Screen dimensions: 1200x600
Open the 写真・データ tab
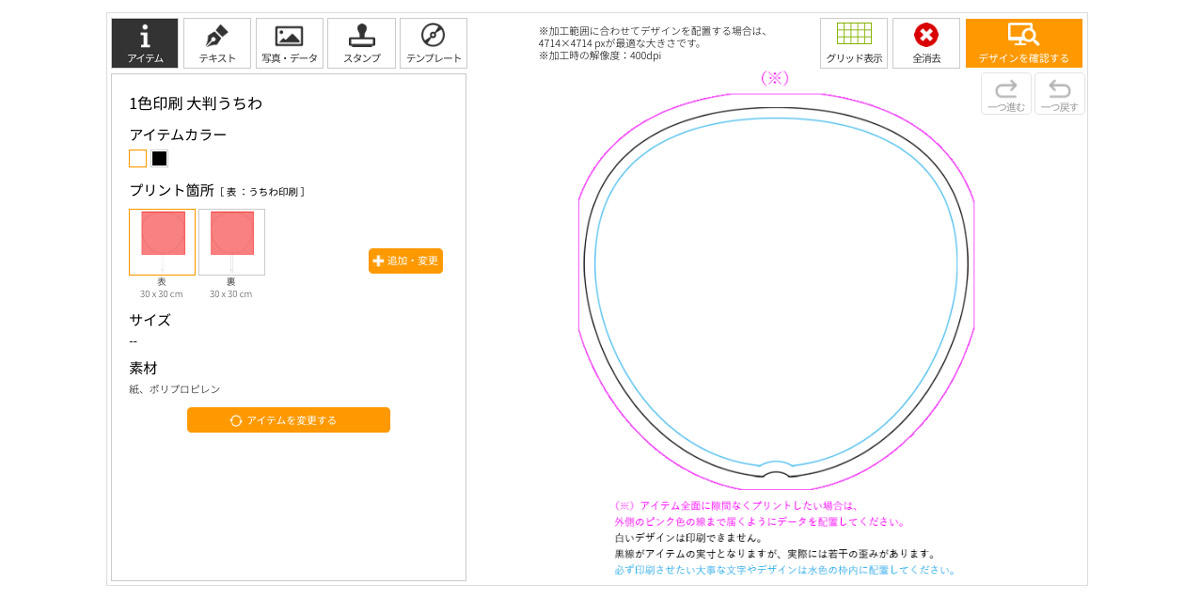coord(289,43)
